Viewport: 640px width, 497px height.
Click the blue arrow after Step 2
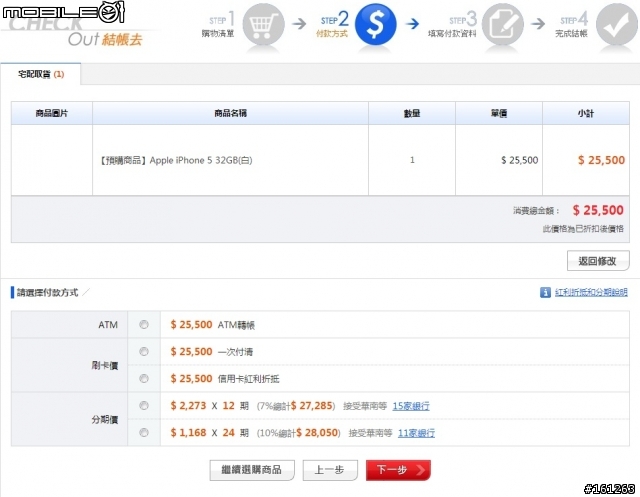413,24
